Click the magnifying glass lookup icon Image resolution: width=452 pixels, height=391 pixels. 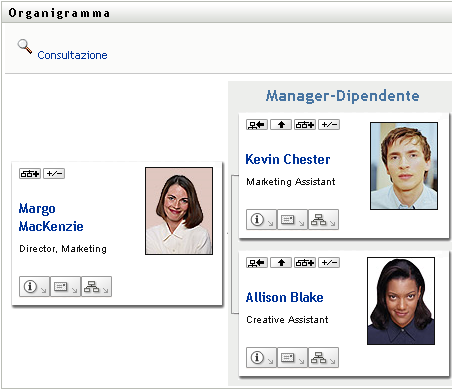(x=25, y=46)
